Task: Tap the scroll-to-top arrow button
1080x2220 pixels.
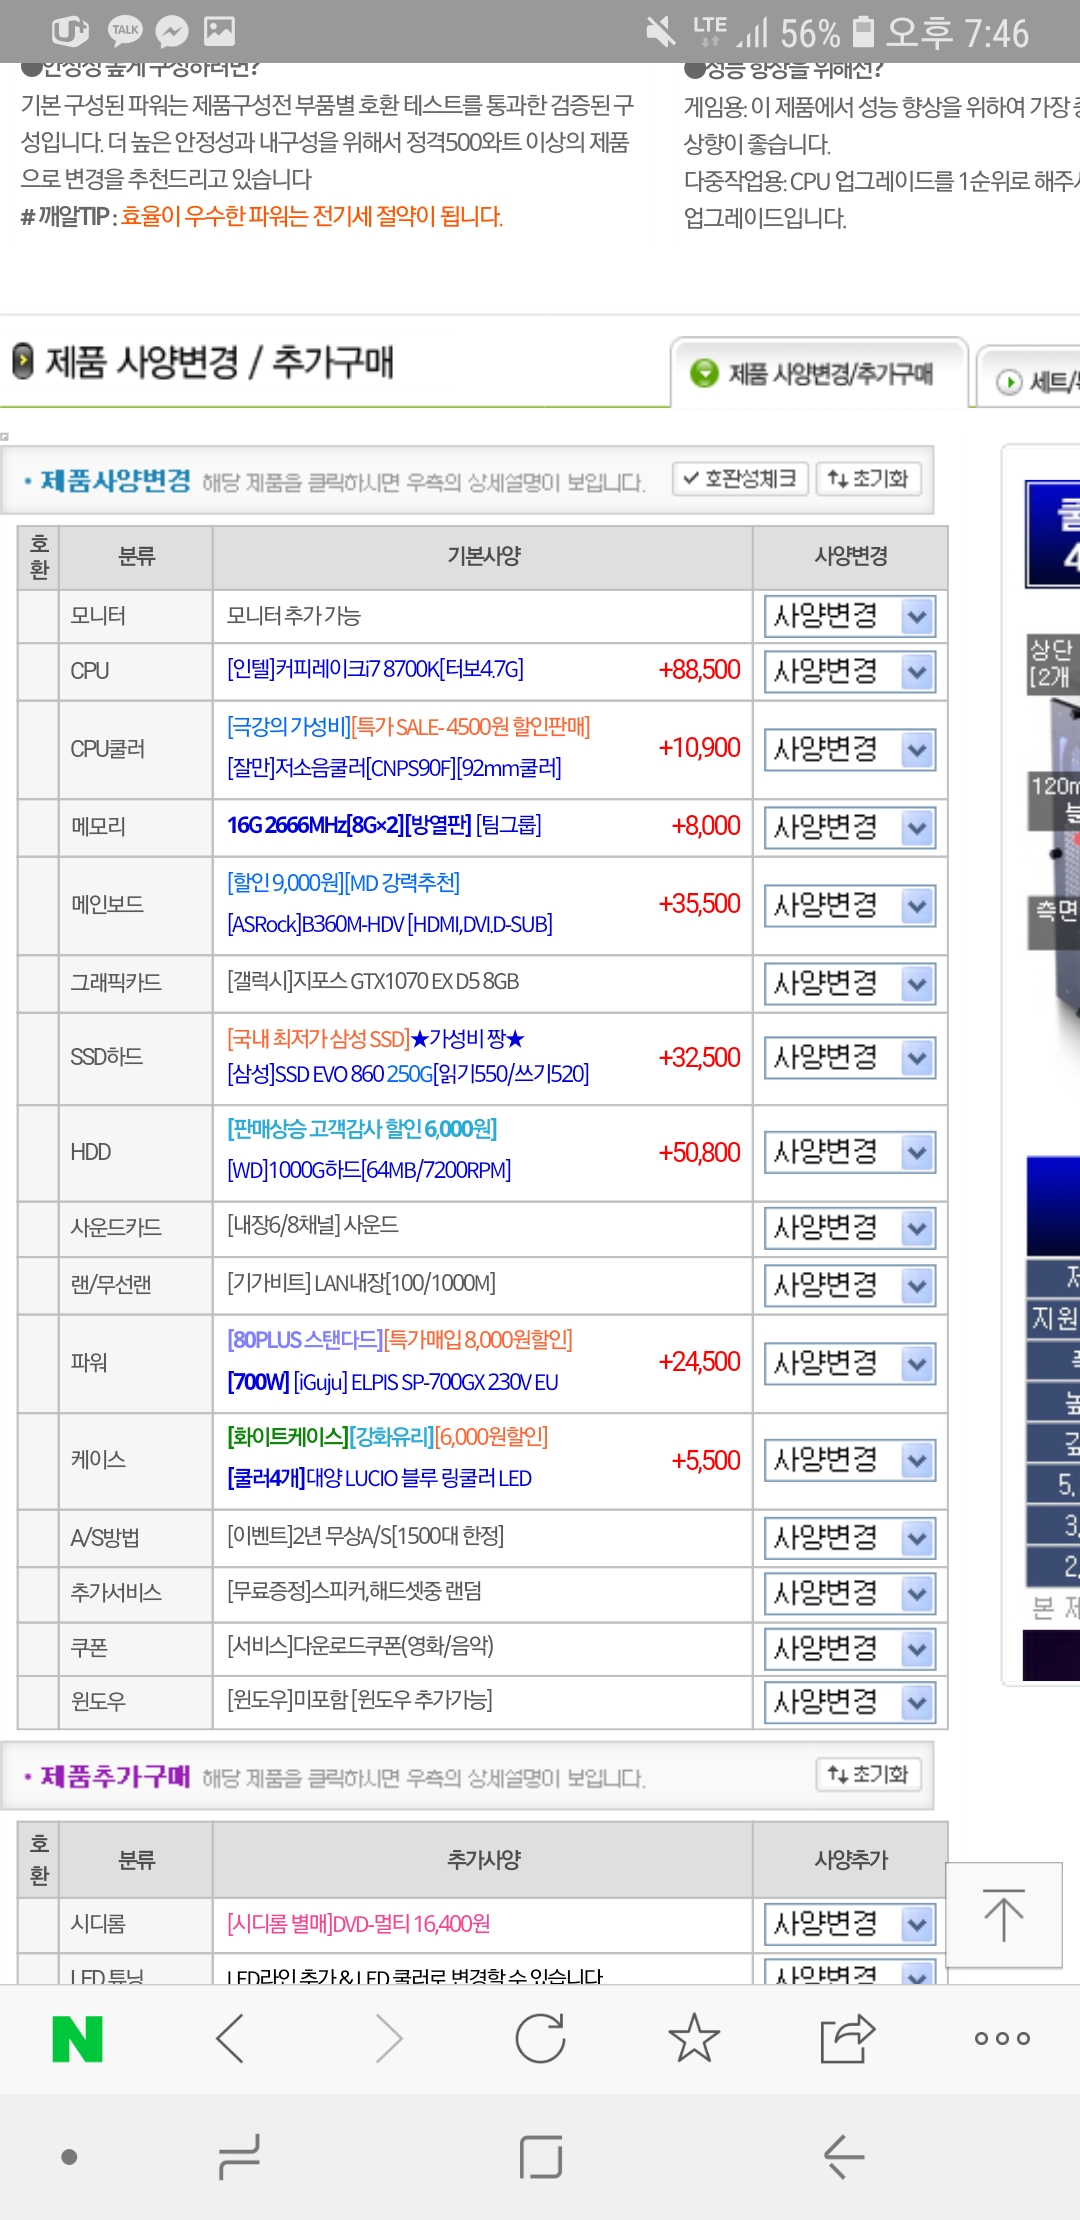Action: (x=1003, y=1915)
